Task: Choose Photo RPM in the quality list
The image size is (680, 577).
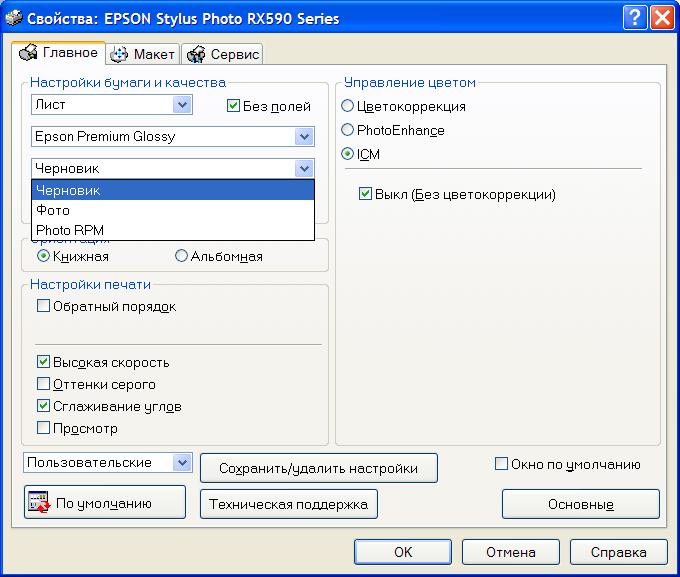Action: [173, 230]
